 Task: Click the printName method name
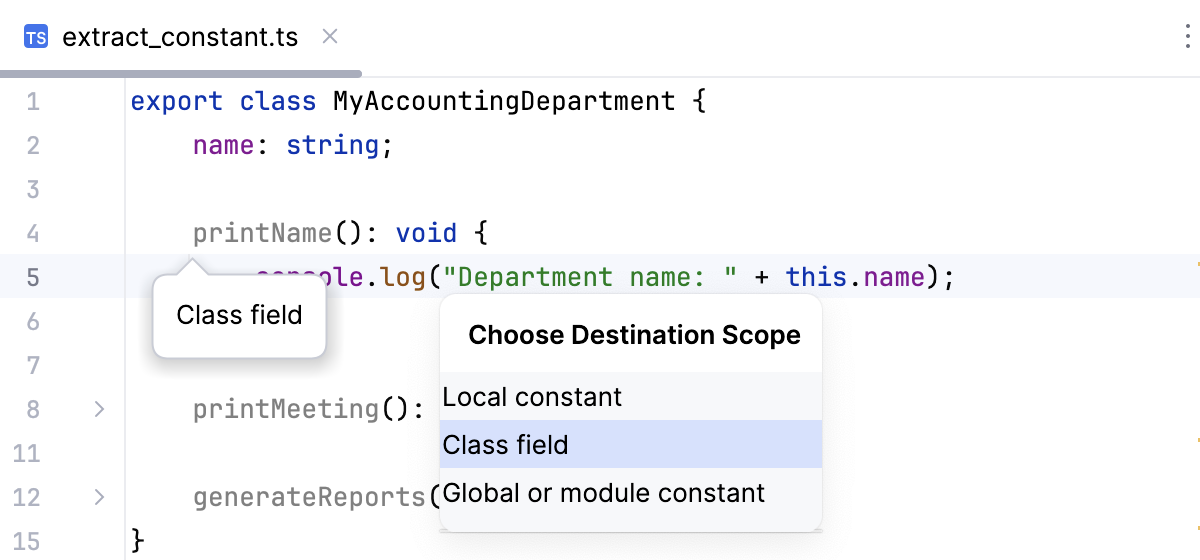click(262, 233)
